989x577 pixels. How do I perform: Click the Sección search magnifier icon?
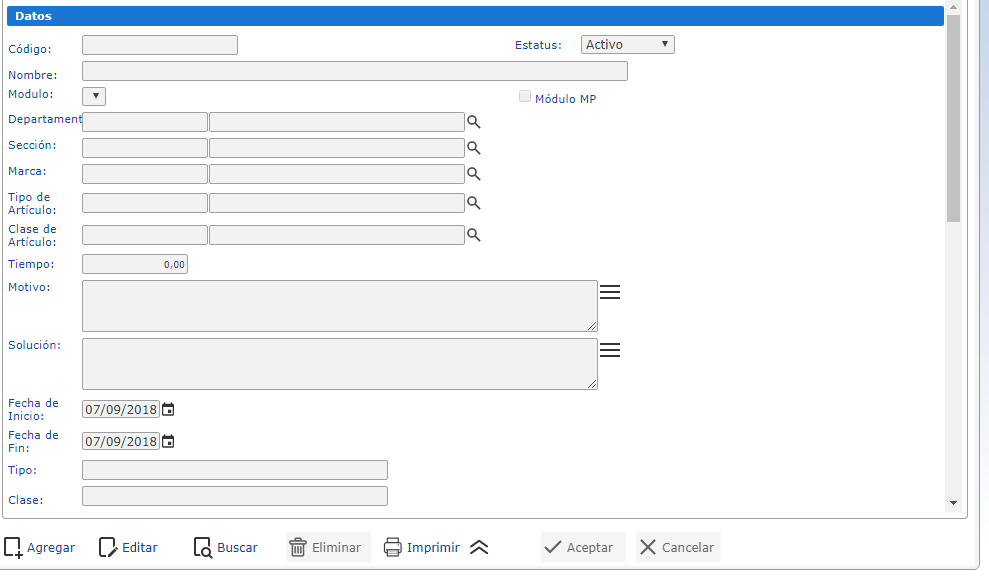[474, 148]
